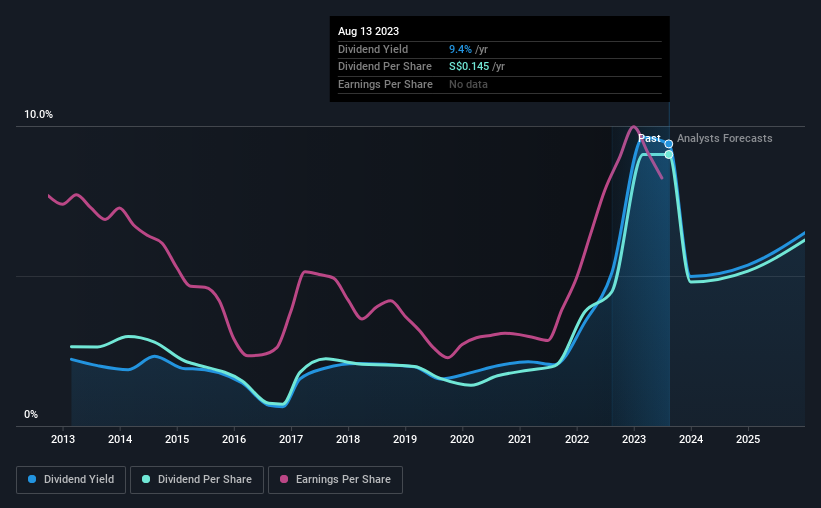Viewport: 821px width, 508px height.
Task: Click the 2017 x-axis label
Action: [291, 439]
